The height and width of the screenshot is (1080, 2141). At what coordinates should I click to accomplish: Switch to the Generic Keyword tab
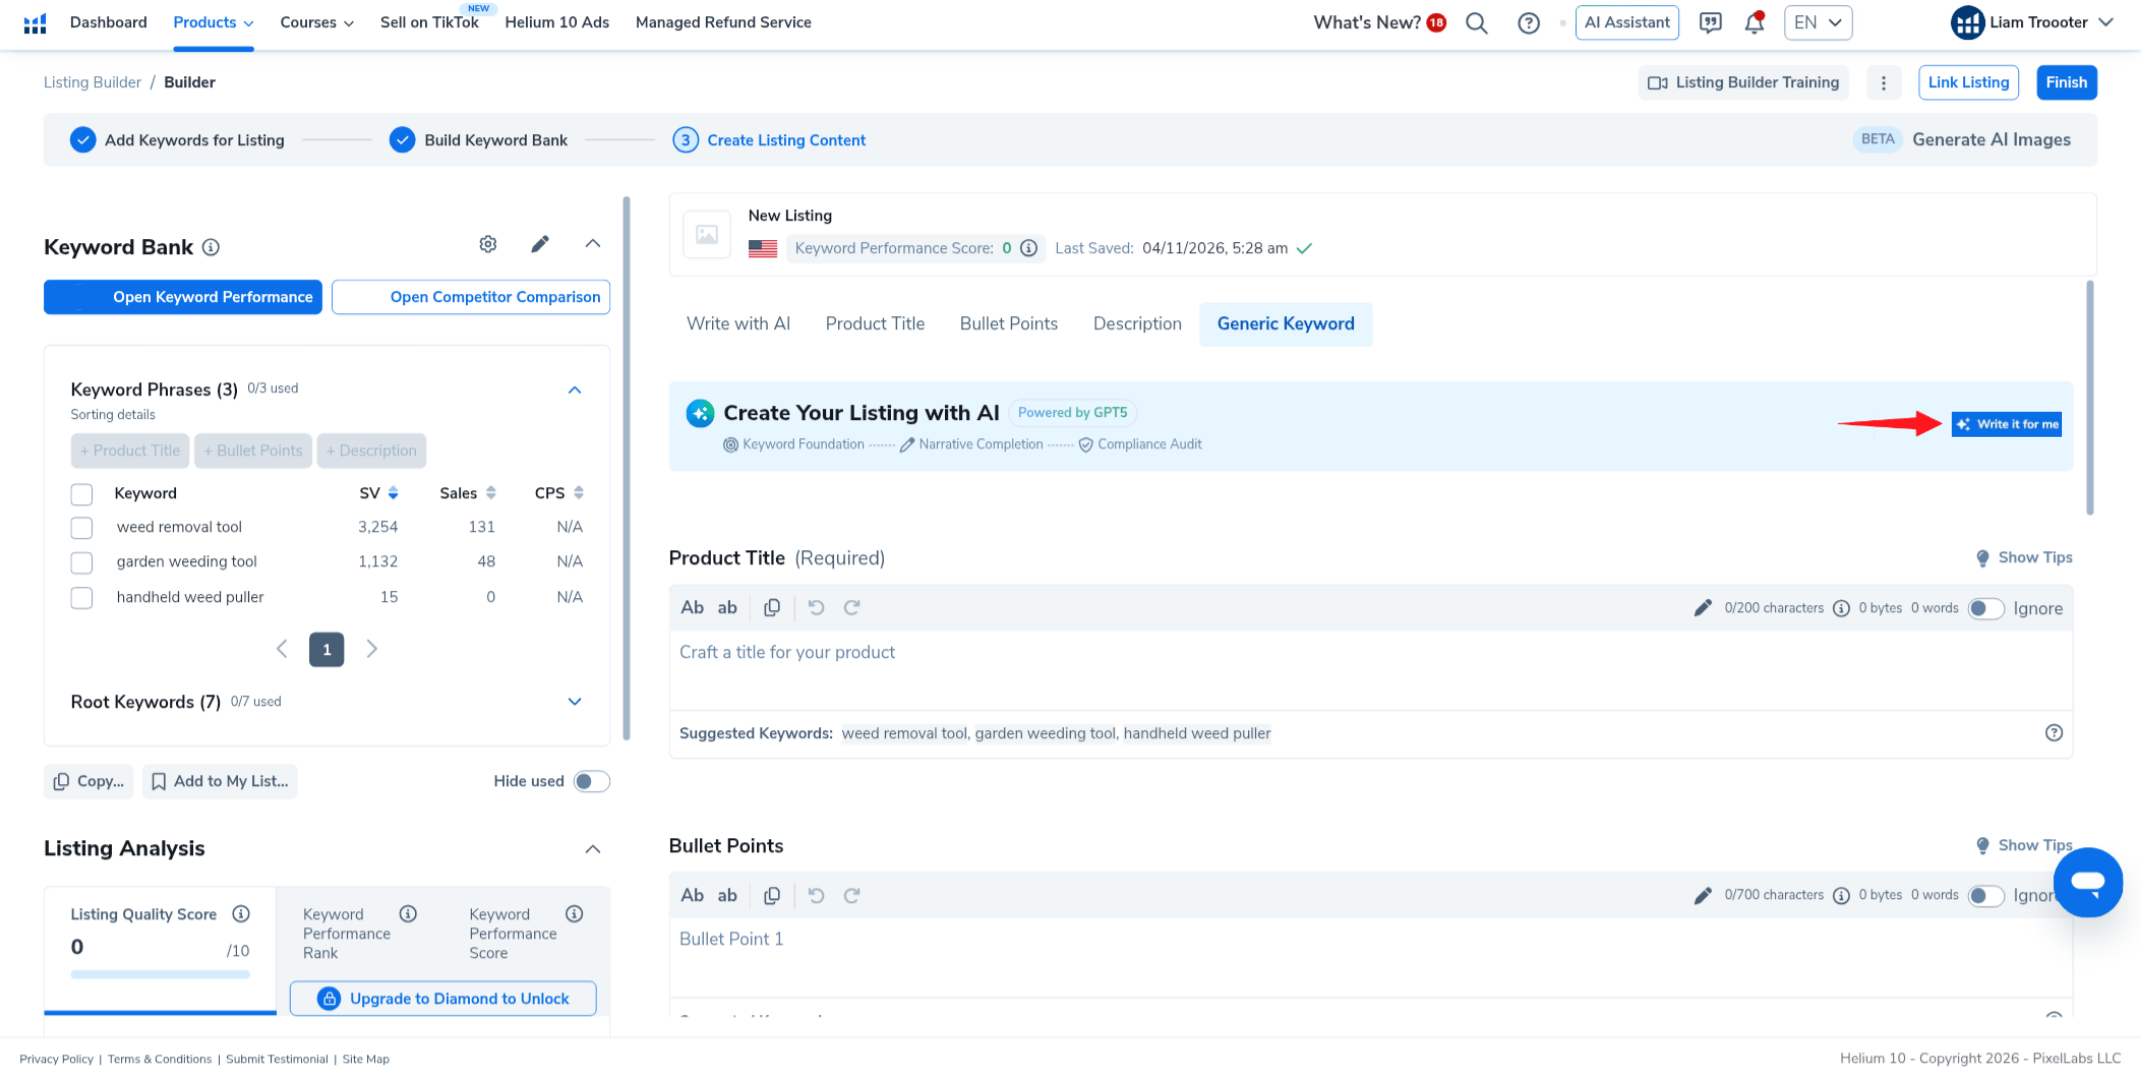[1286, 324]
